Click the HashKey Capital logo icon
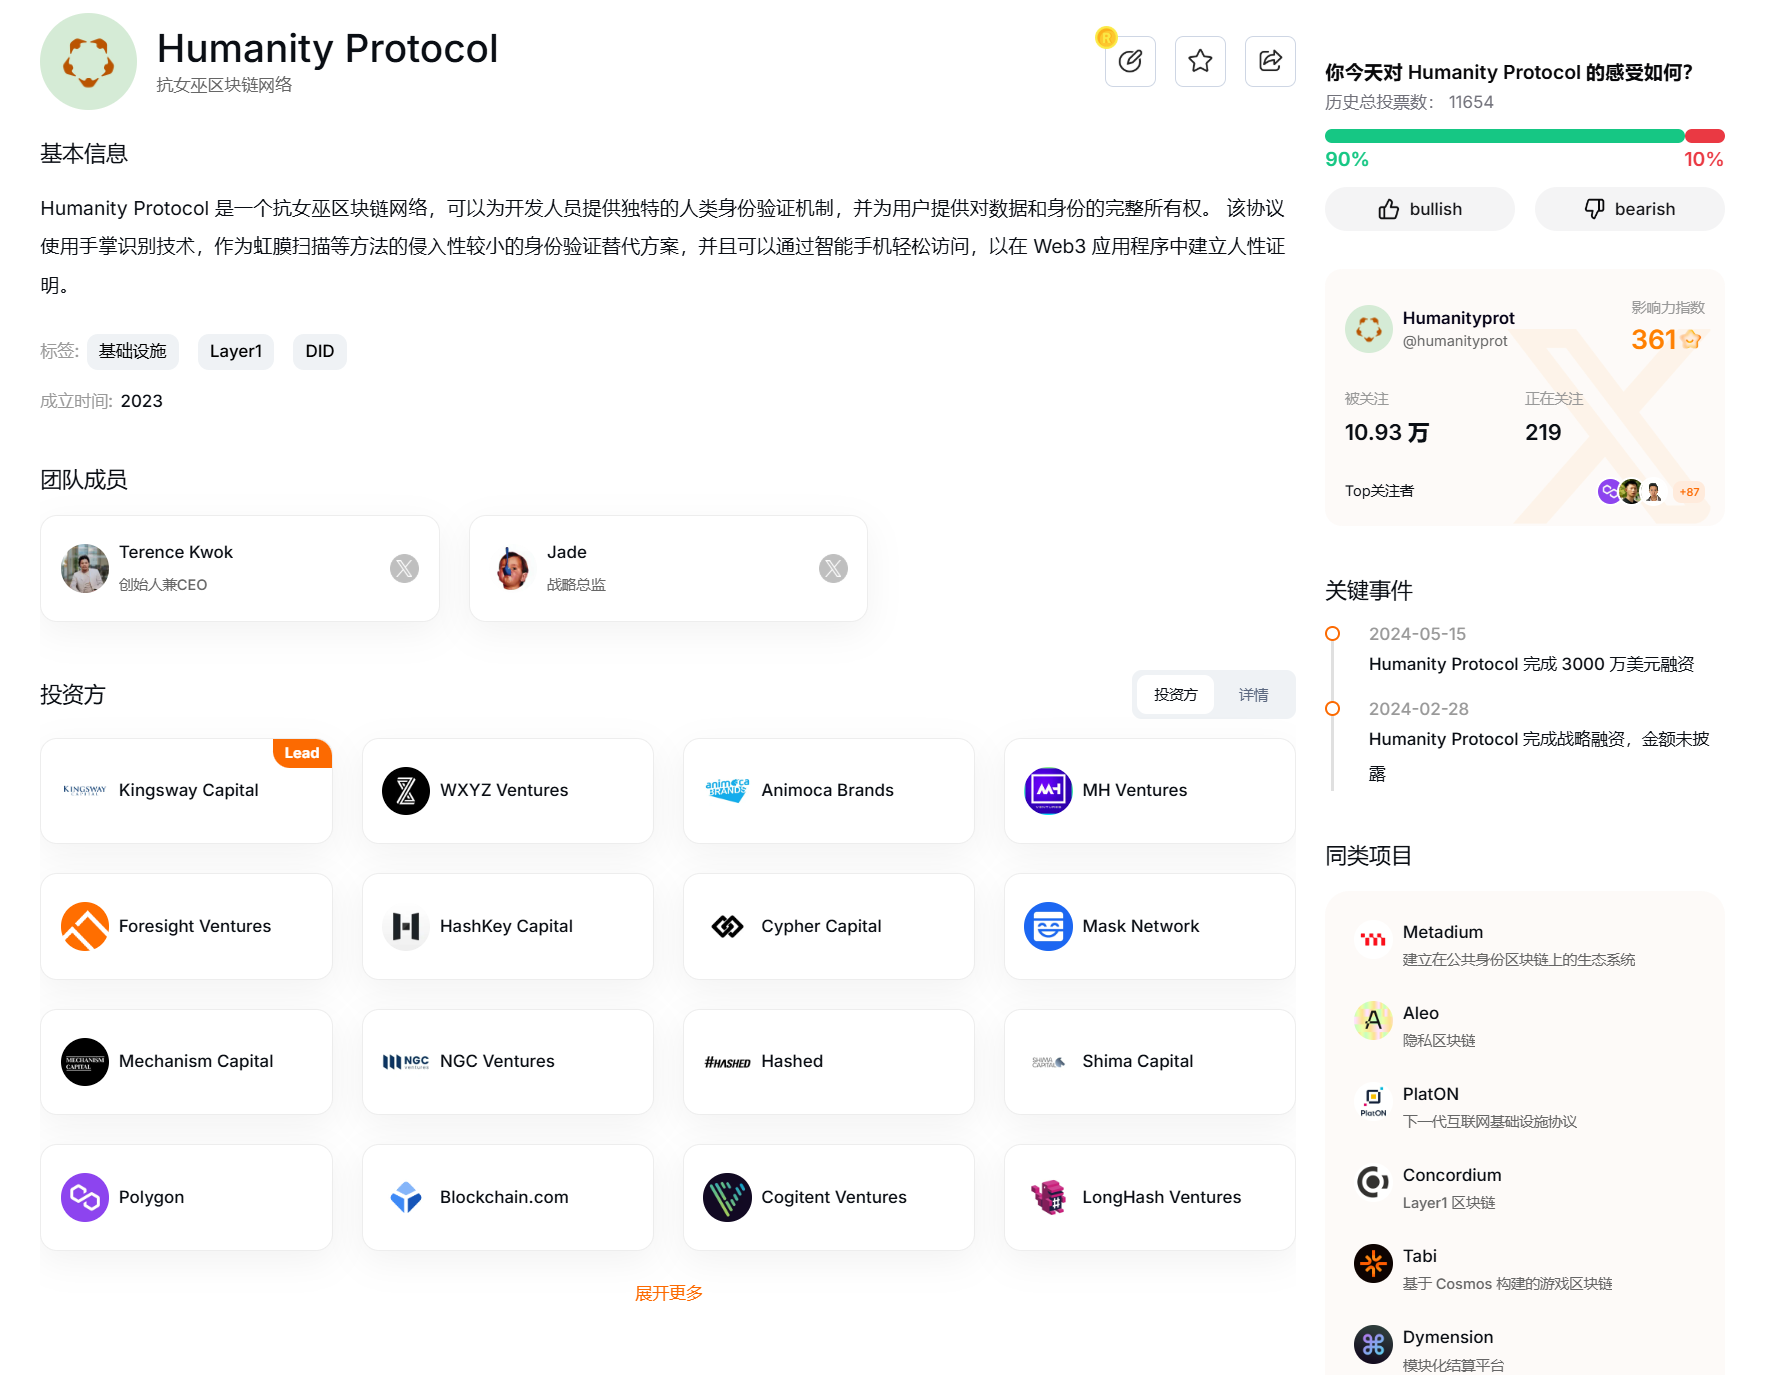 [x=406, y=926]
